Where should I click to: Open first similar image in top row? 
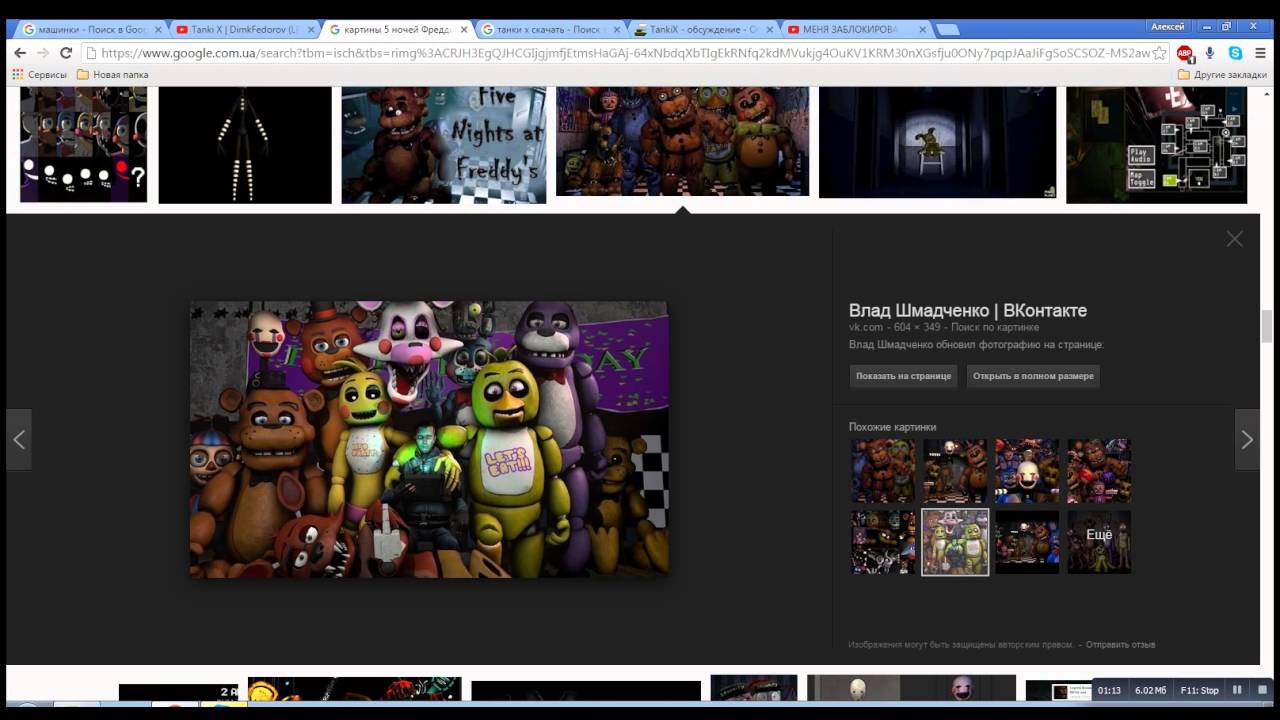(x=883, y=470)
